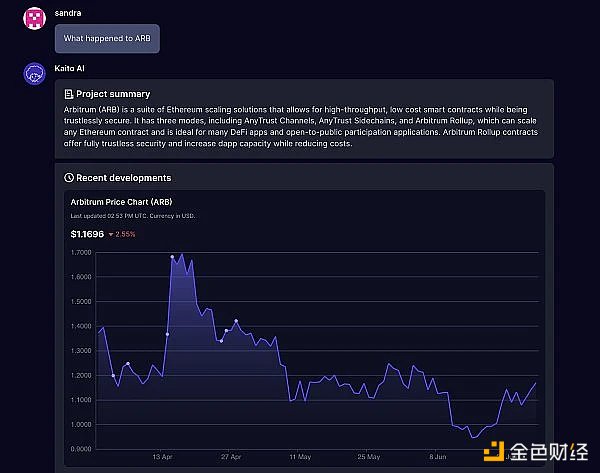Click the '13 Apr' x-axis date label
Screen dimensions: 600x473
point(162,457)
